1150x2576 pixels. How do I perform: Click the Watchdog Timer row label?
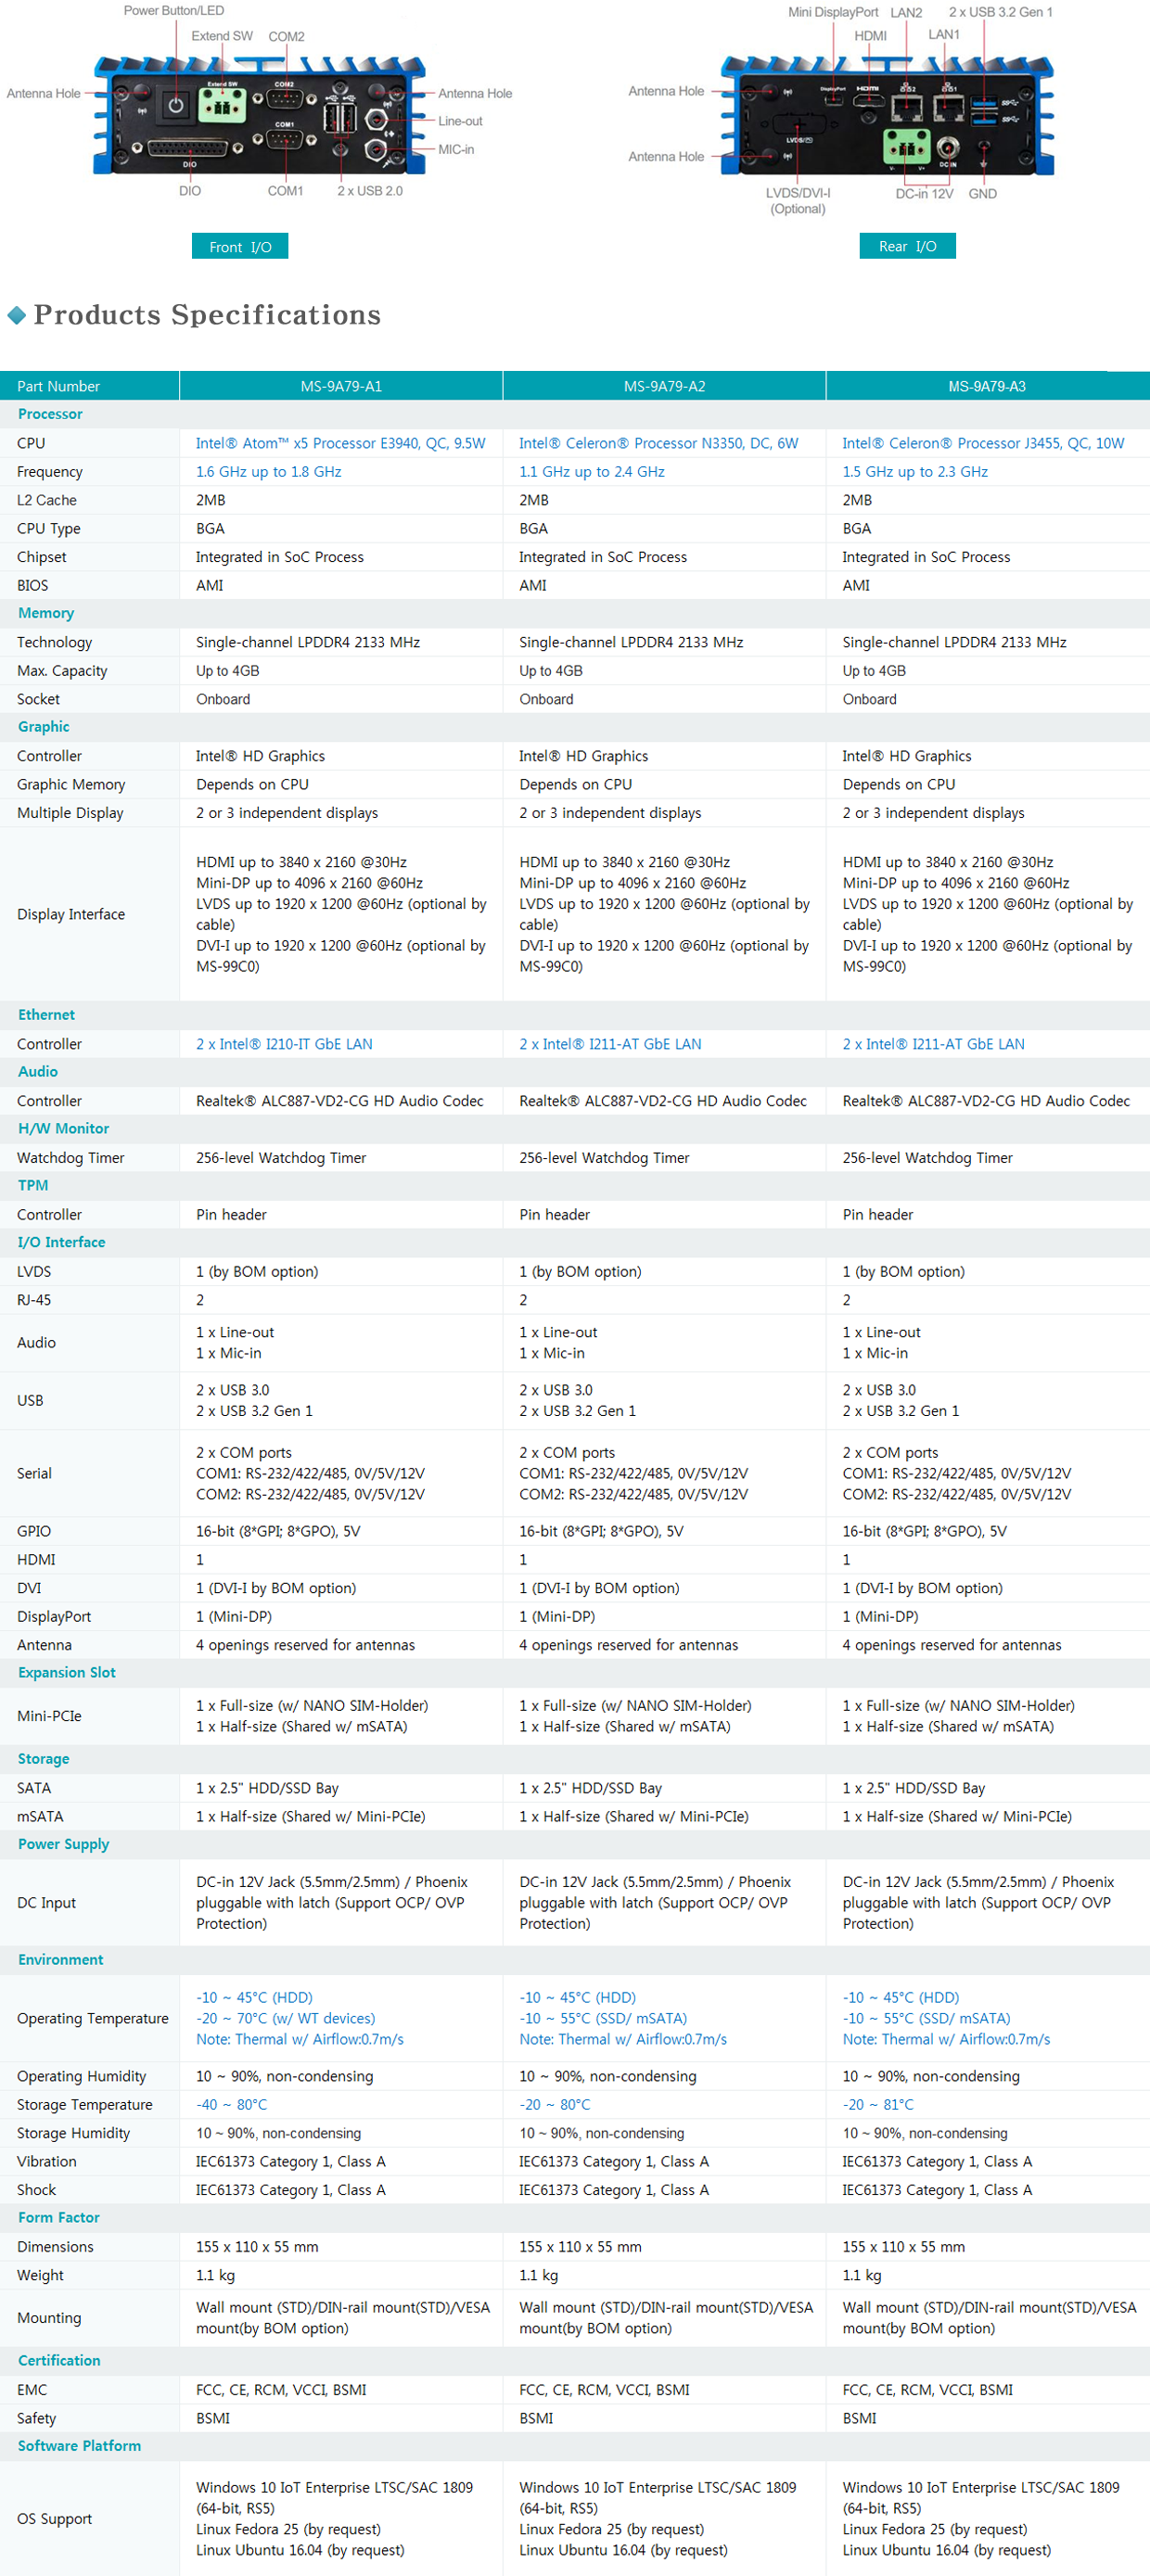71,1158
